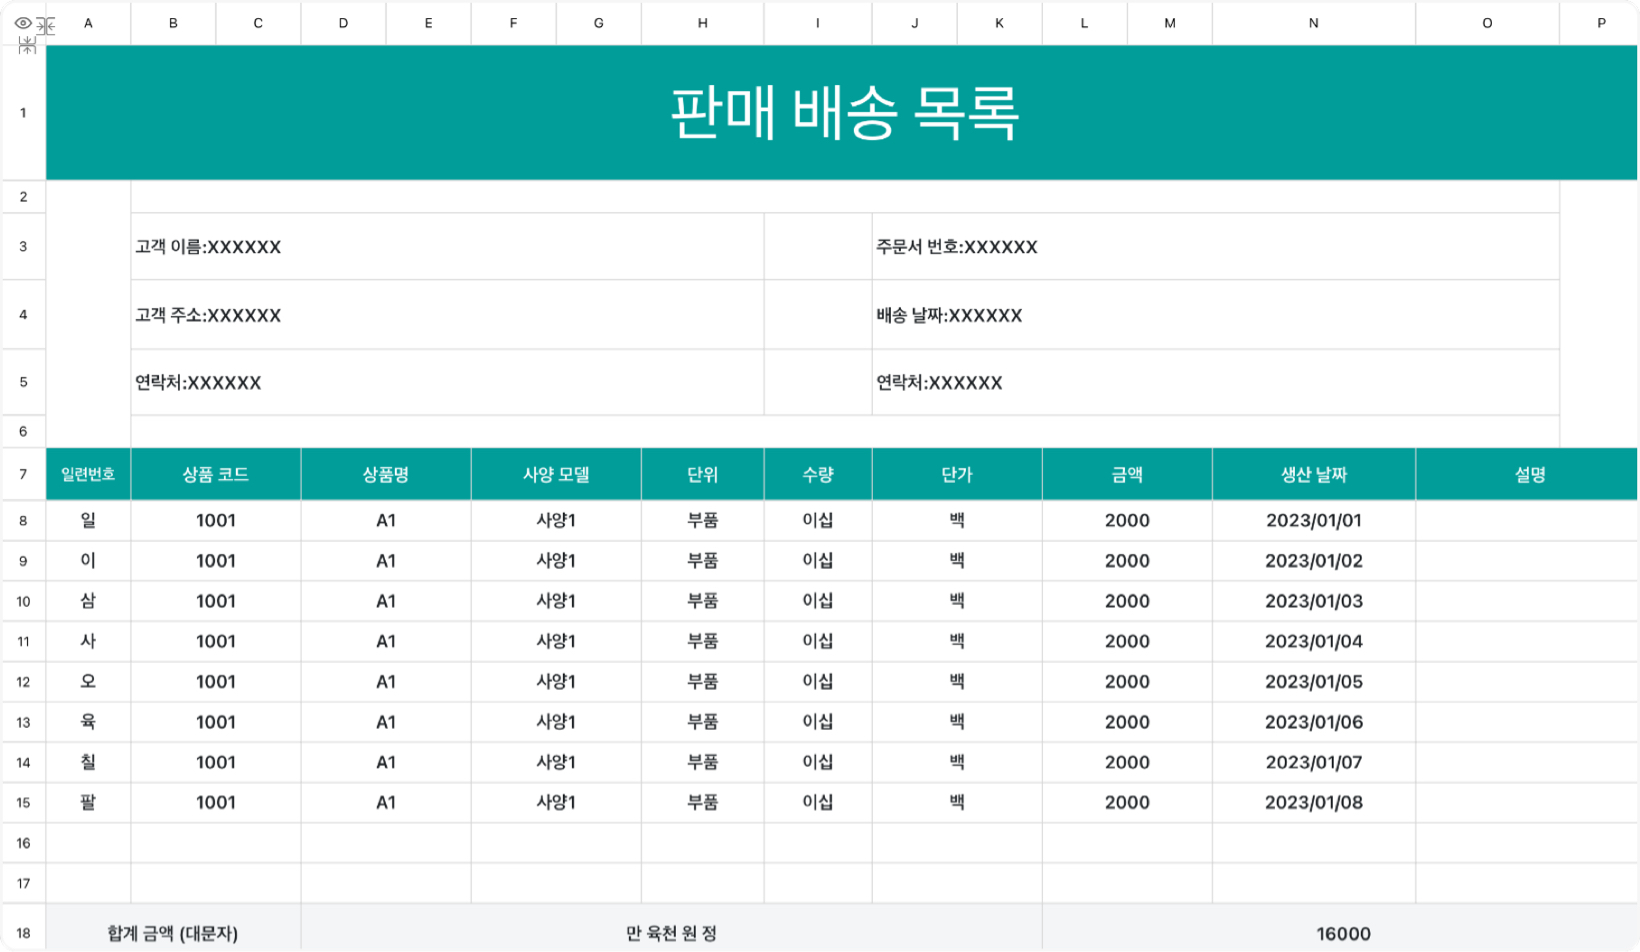The height and width of the screenshot is (952, 1640).
Task: Click left 연락처:XXXXXX cell under 고객 주소
Action: 447,382
